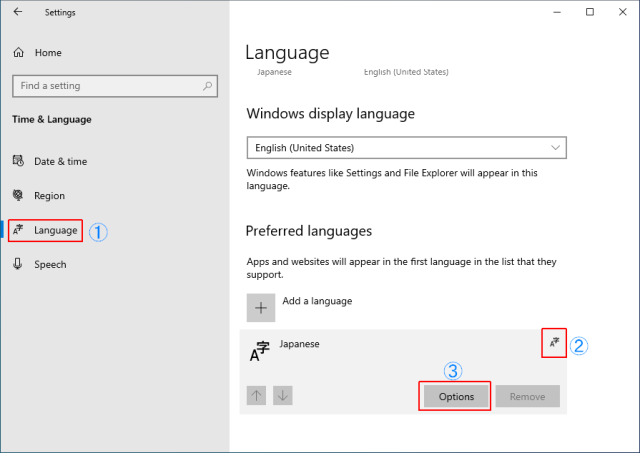Open Date & time settings
The height and width of the screenshot is (453, 640).
coord(60,161)
